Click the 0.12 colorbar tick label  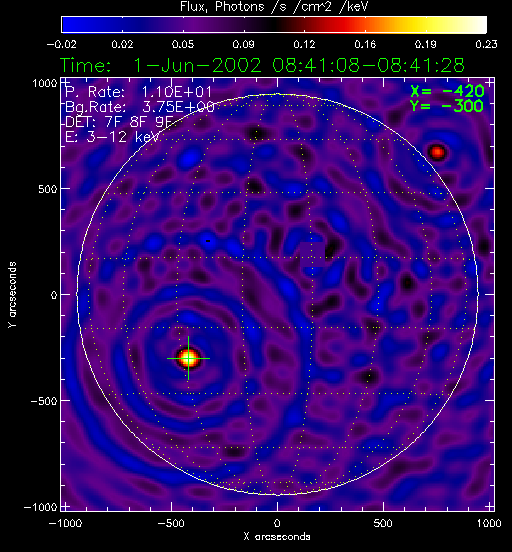pyautogui.click(x=305, y=44)
